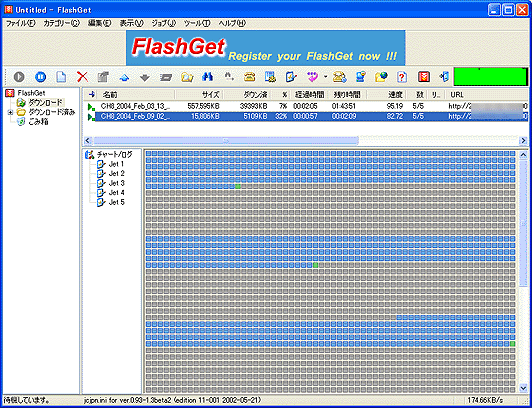This screenshot has height=408, width=532.
Task: Sort by the 残り時間 column header
Action: [347, 94]
